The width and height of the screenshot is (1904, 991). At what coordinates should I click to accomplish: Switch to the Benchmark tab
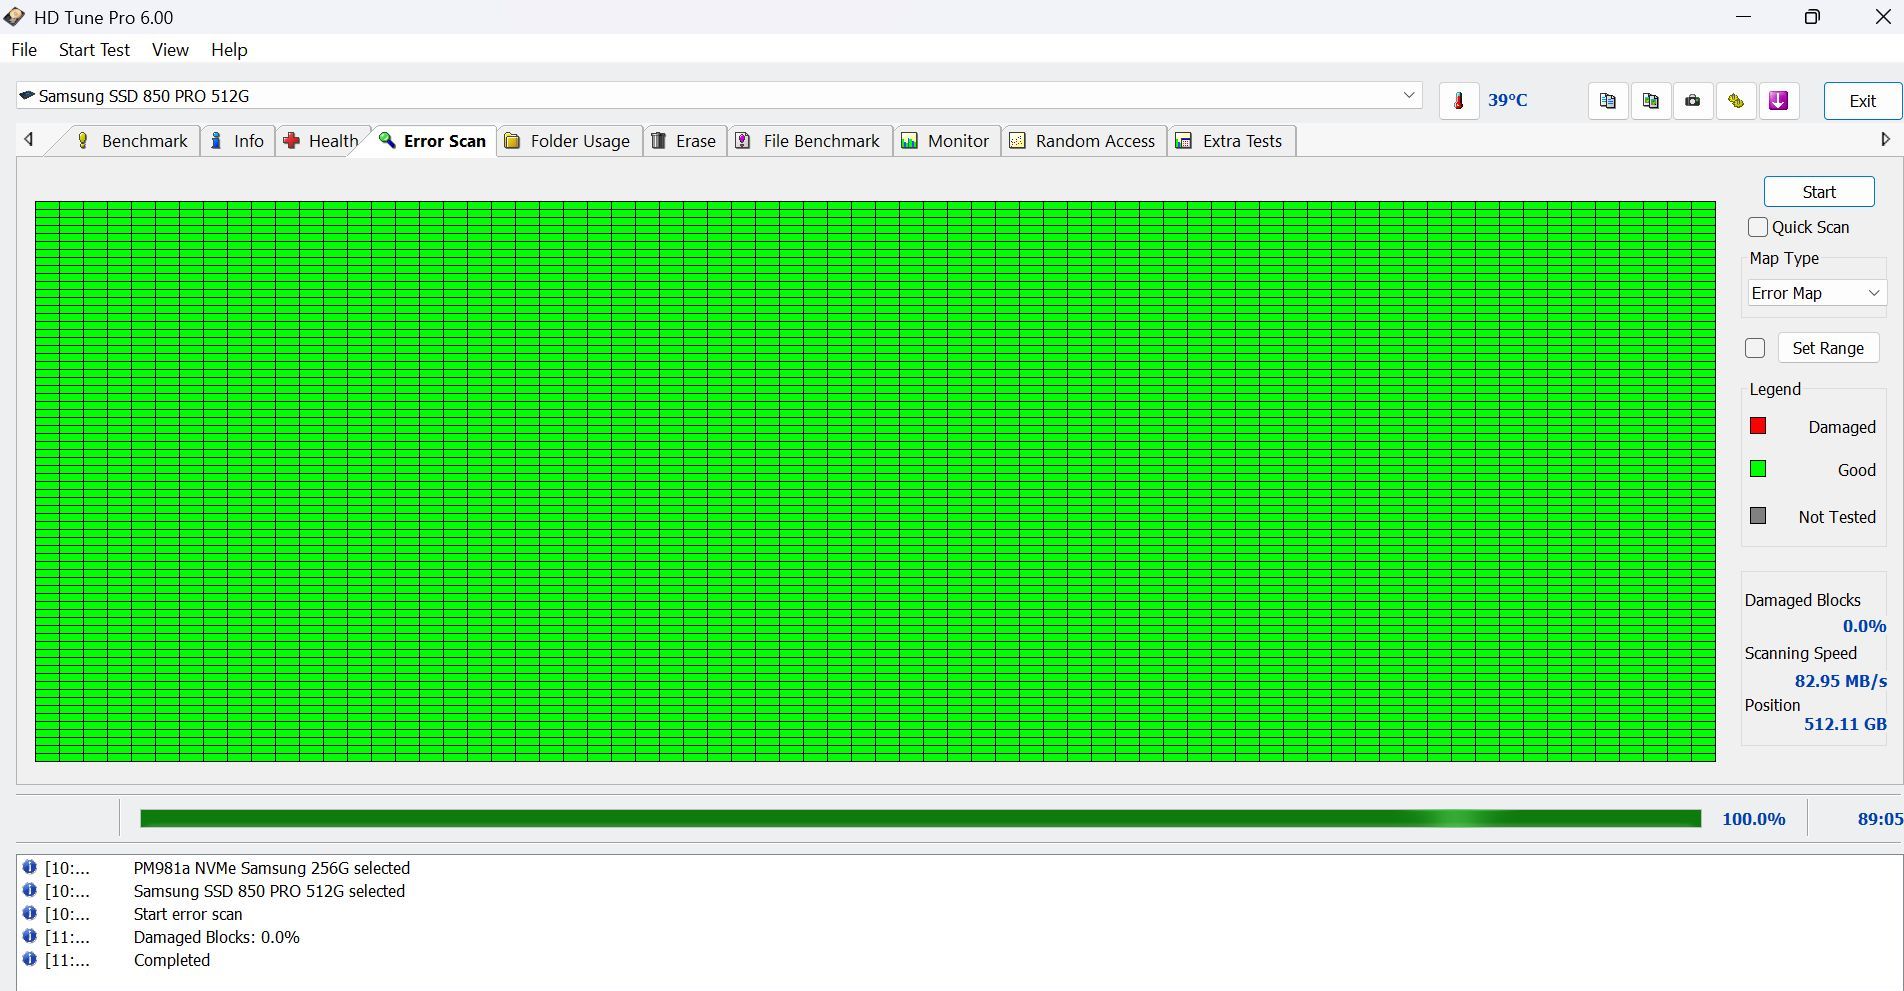[x=133, y=141]
